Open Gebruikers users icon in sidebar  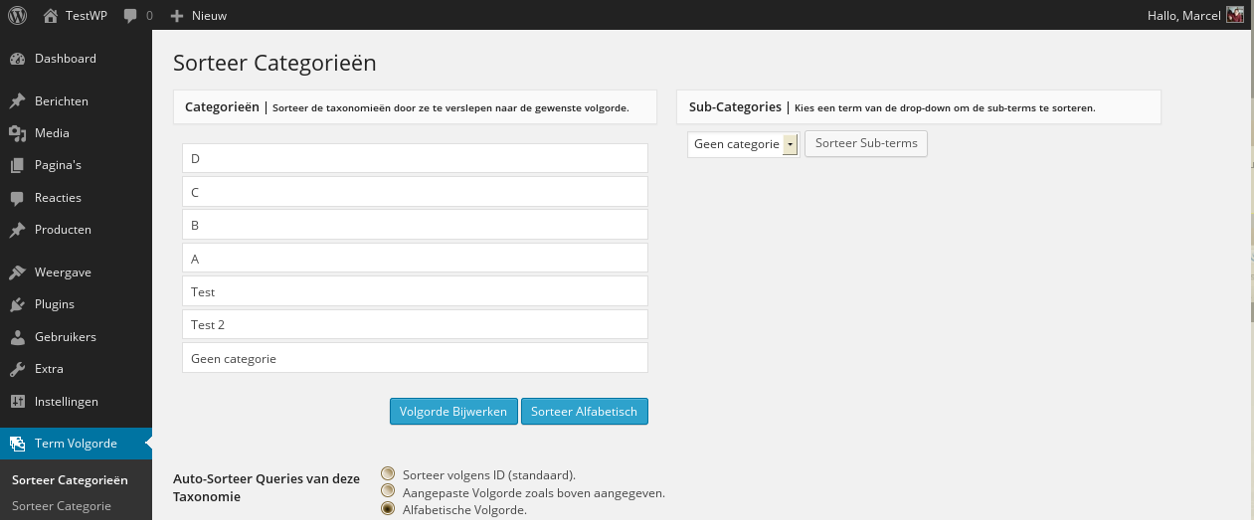(17, 337)
